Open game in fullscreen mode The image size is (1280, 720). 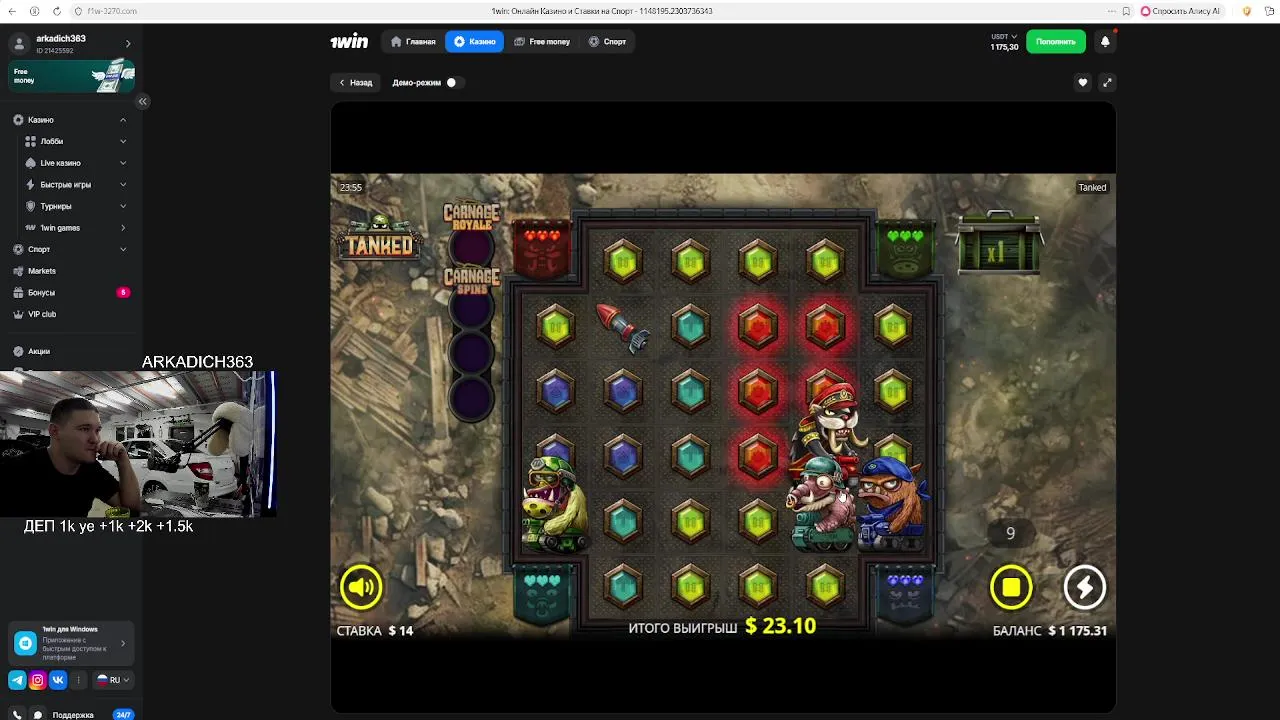click(x=1106, y=83)
